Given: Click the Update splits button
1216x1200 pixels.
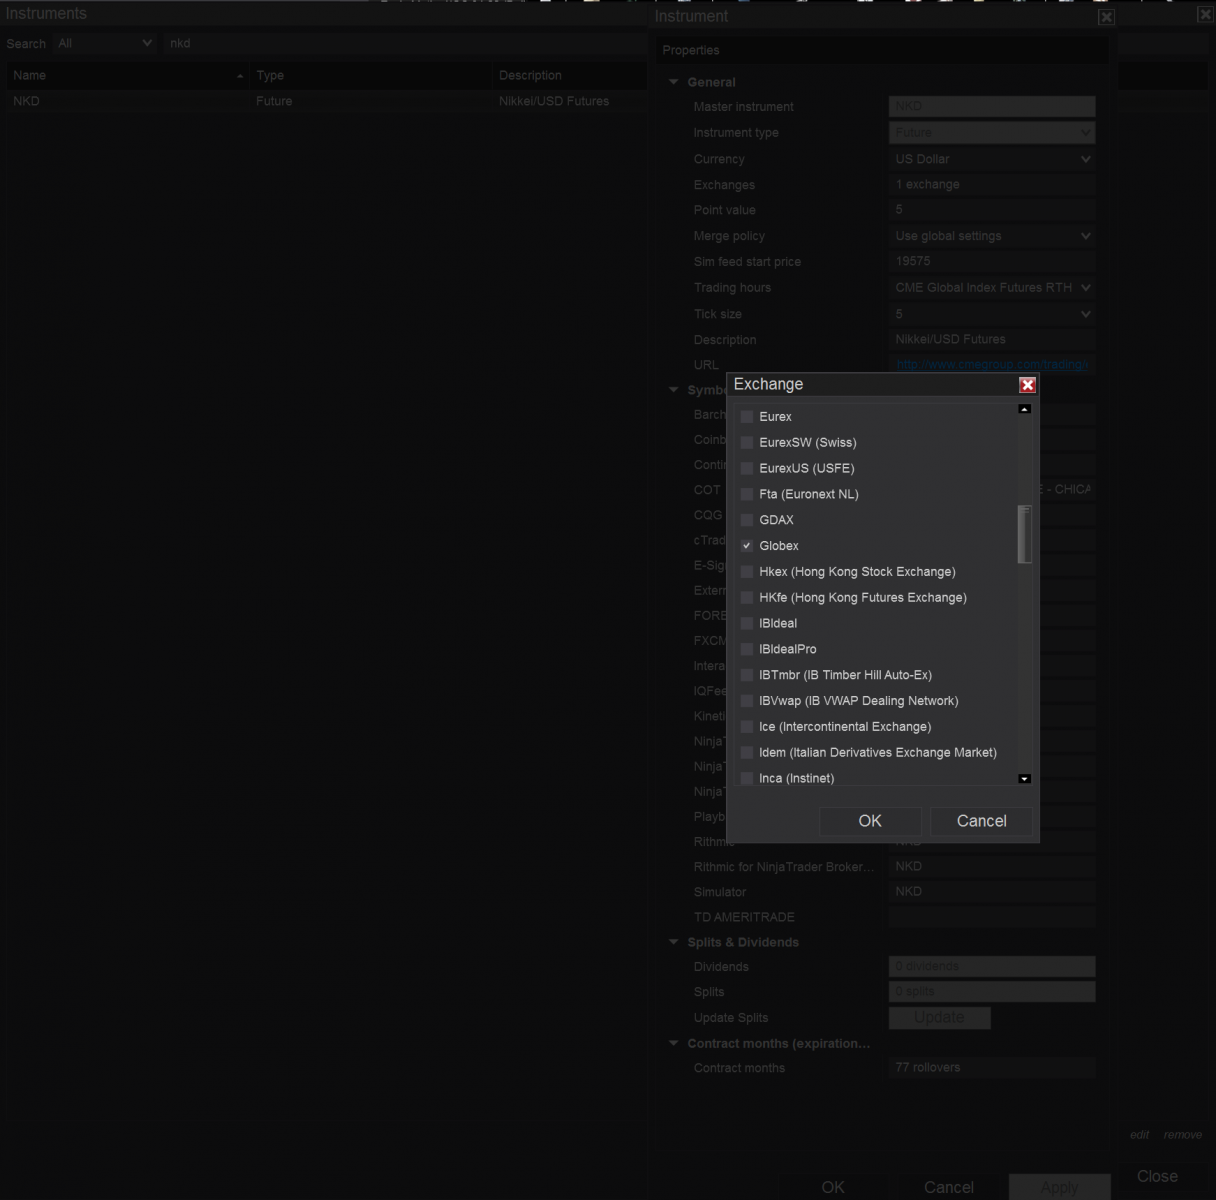Looking at the screenshot, I should (x=940, y=1017).
